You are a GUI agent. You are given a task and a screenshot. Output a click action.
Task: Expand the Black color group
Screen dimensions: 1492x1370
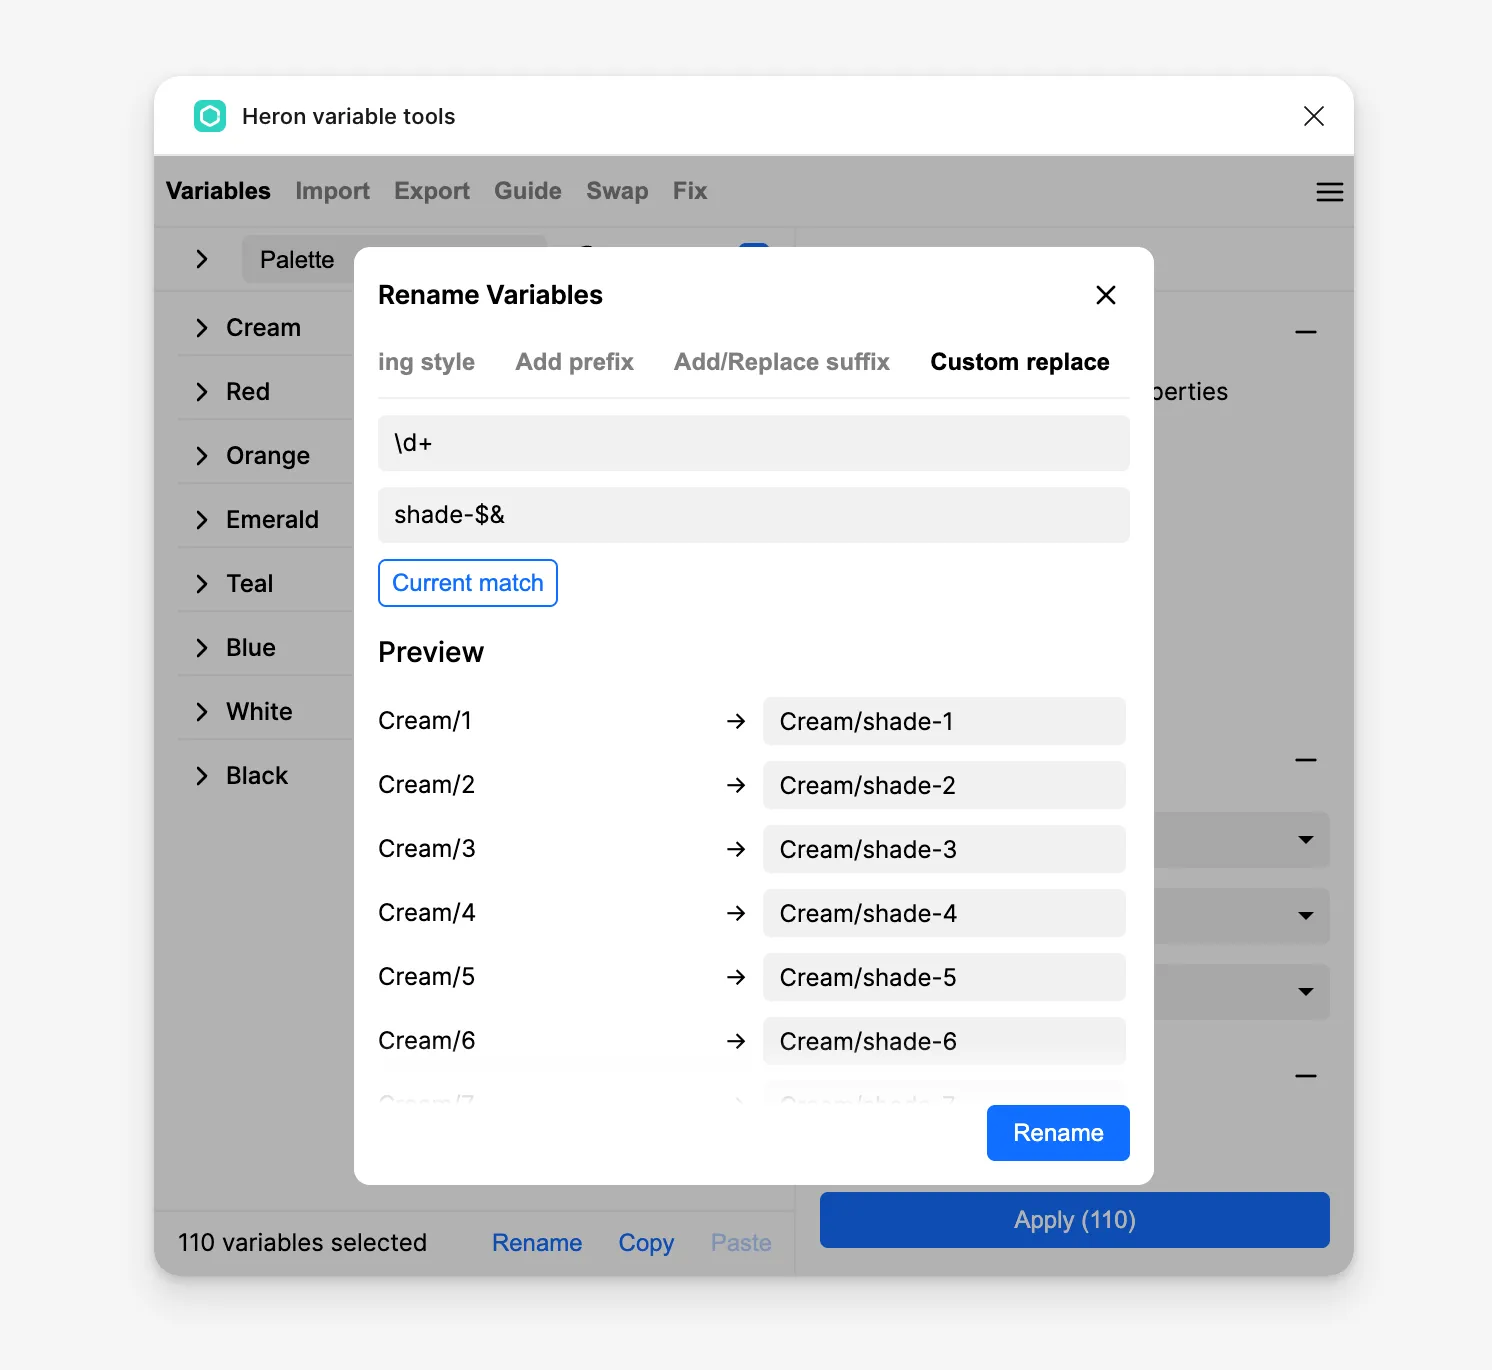pos(202,776)
